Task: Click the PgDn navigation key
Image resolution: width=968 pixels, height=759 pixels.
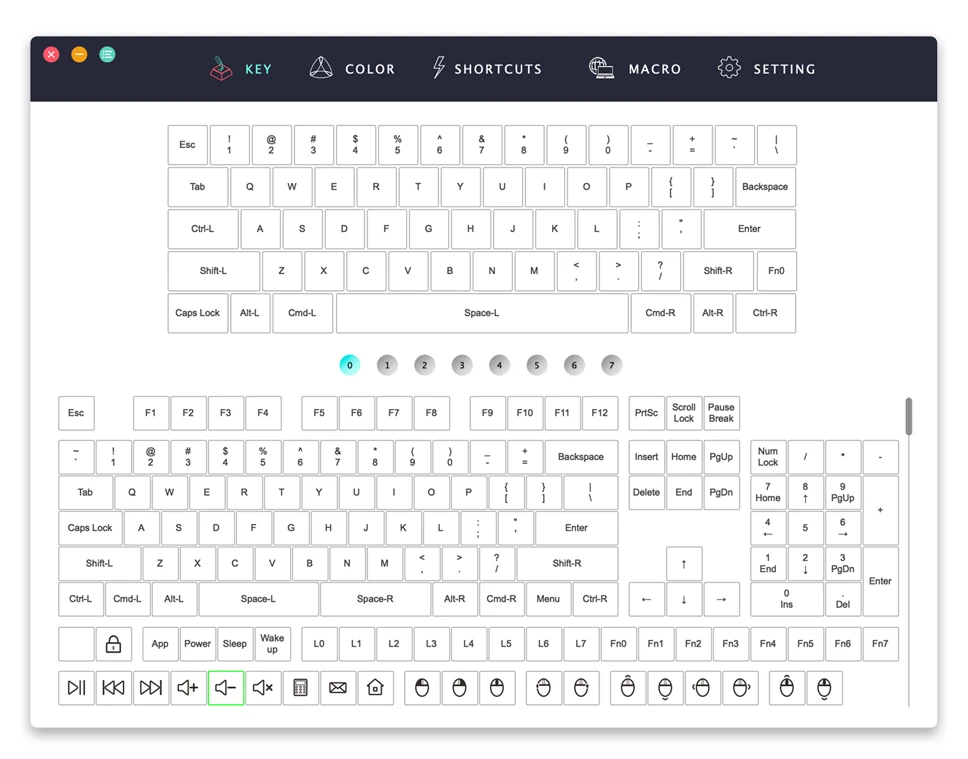Action: click(x=721, y=493)
